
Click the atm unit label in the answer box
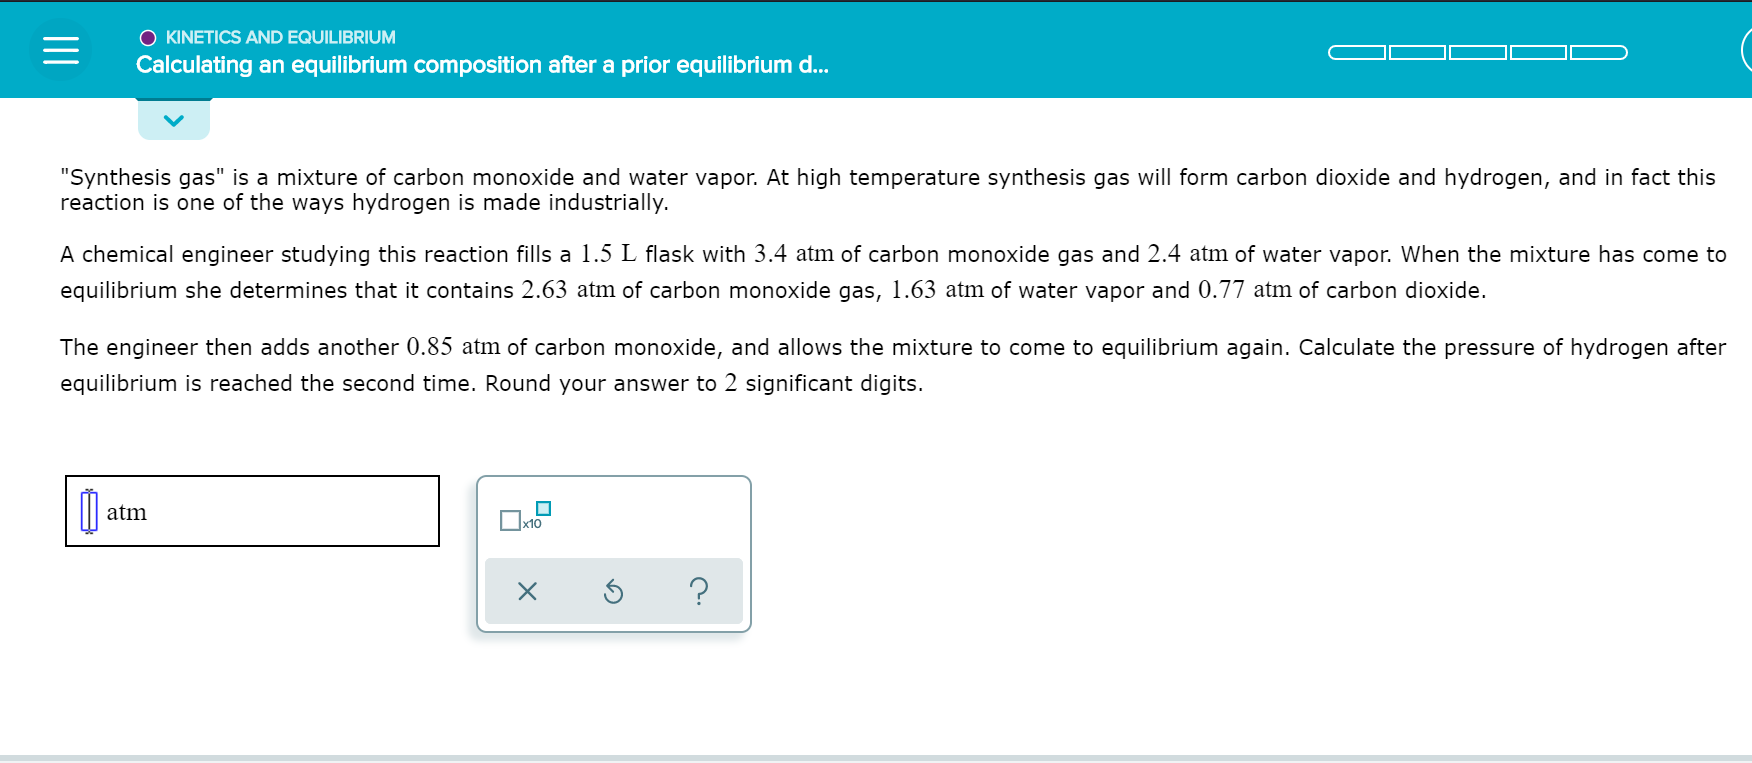[x=126, y=512]
